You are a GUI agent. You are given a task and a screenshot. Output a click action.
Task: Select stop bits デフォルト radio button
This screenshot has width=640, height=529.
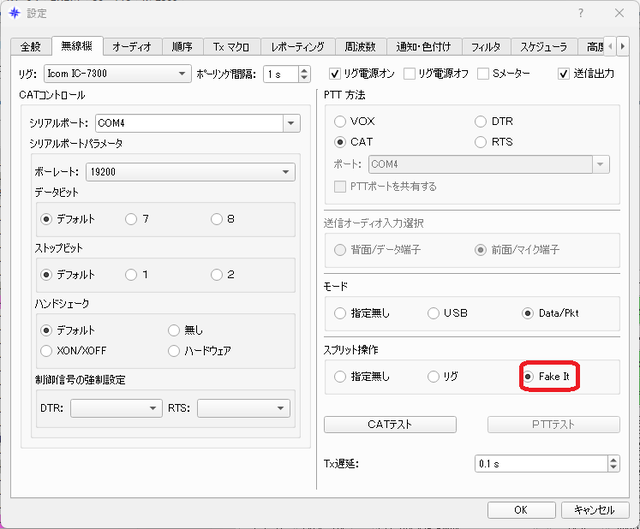click(47, 275)
